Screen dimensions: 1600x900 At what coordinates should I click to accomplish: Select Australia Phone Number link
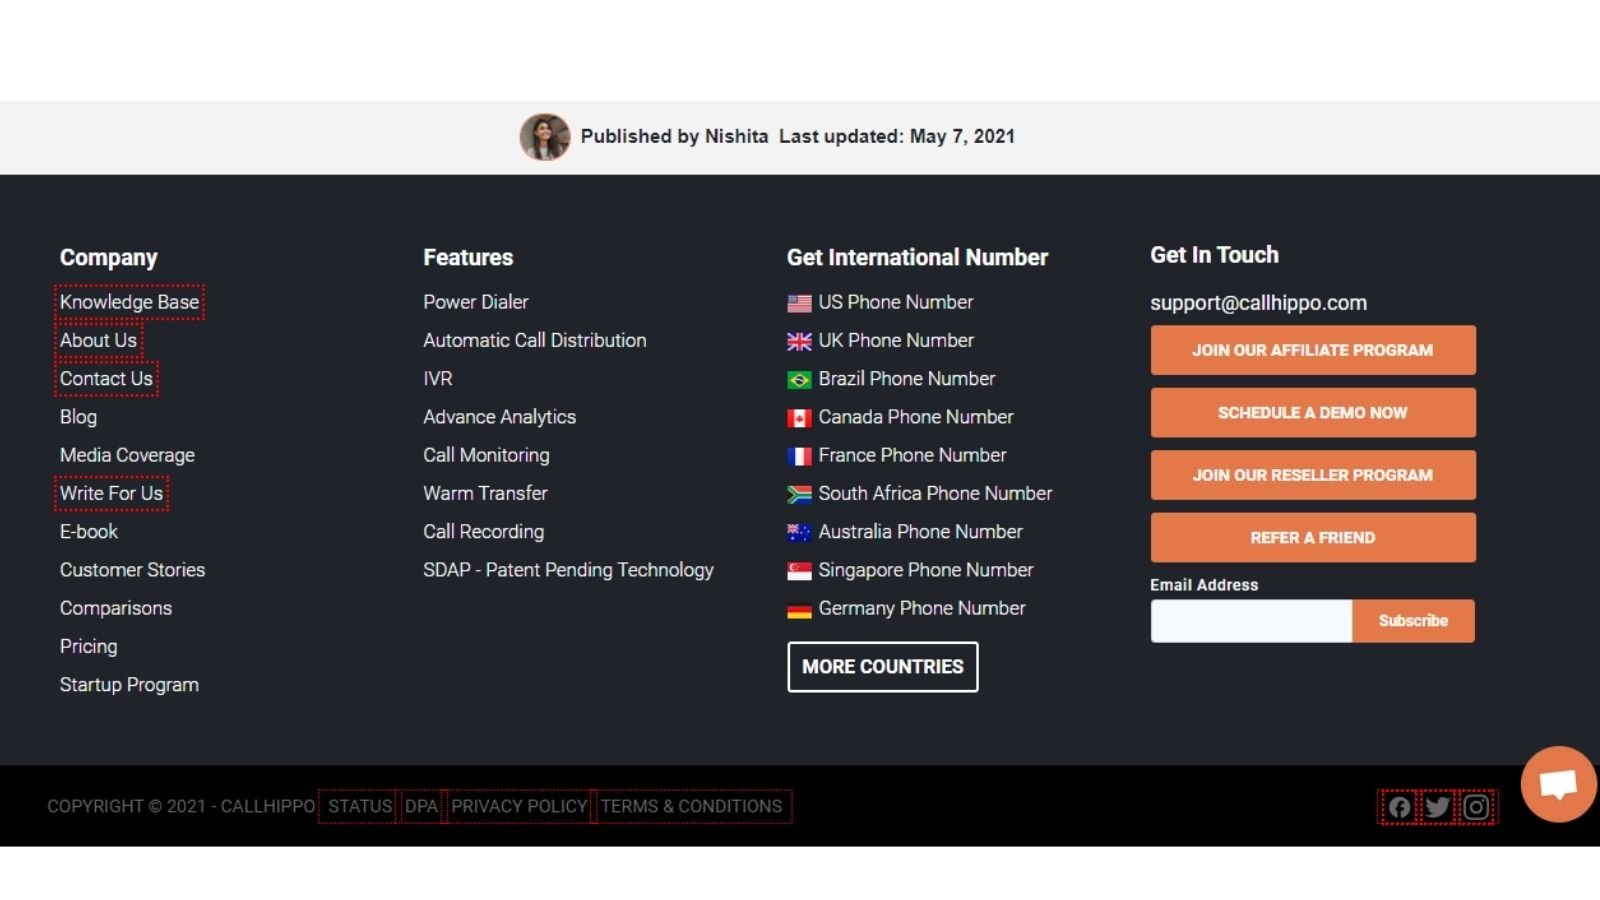(x=920, y=532)
